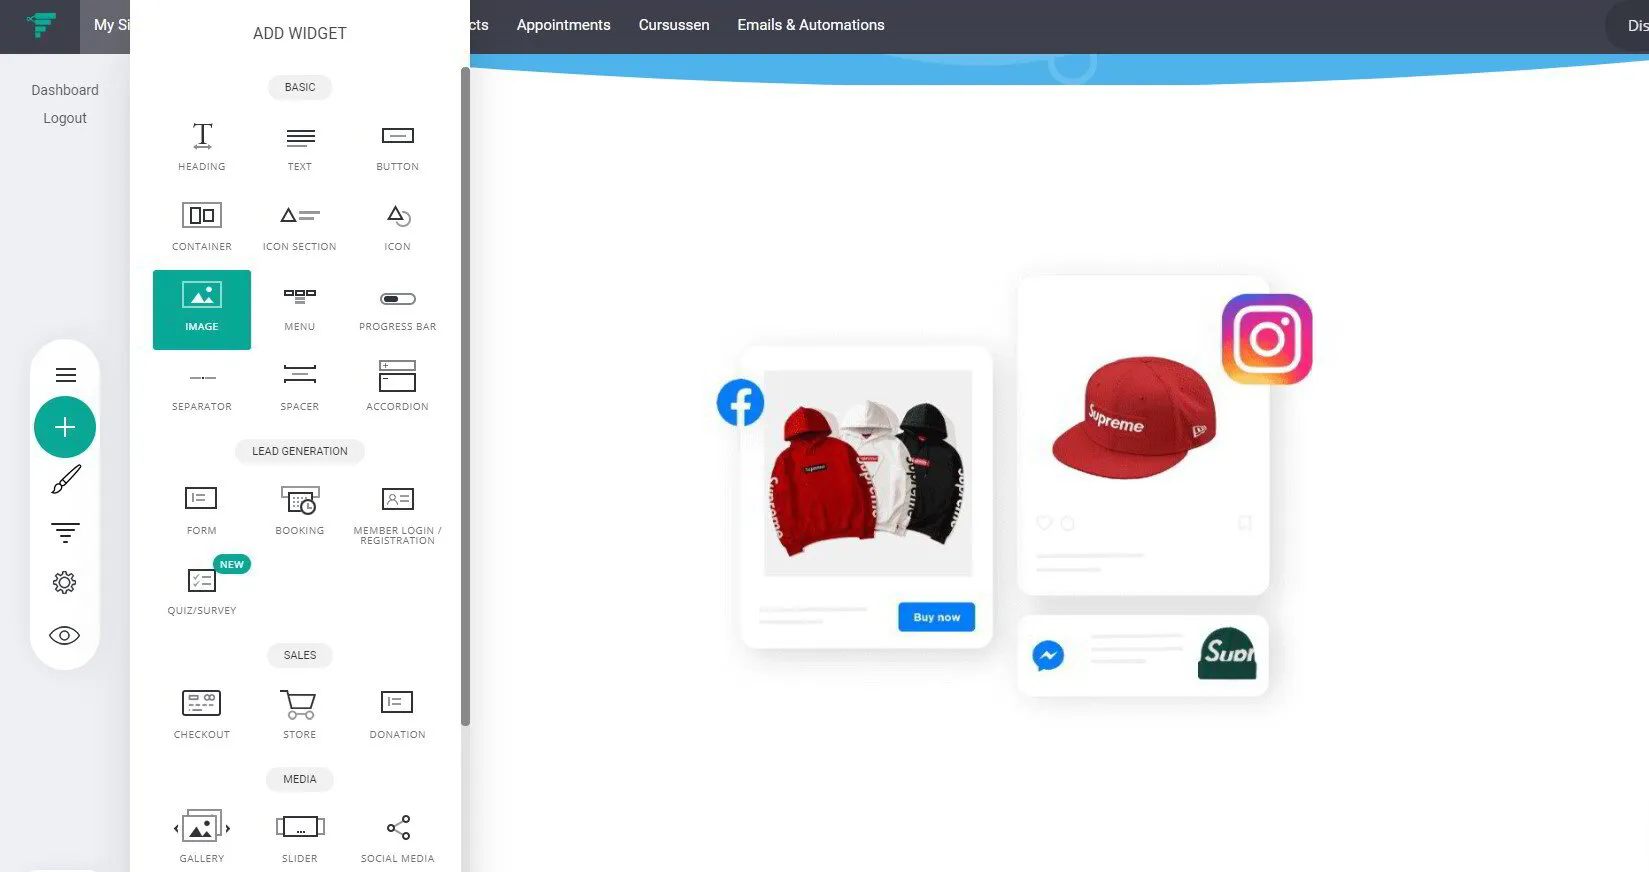1649x872 pixels.
Task: Click the Logout link
Action: [65, 118]
